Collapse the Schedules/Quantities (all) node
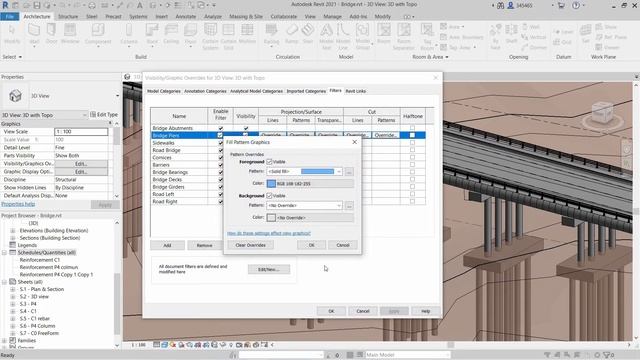Image resolution: width=640 pixels, height=360 pixels. coord(4,253)
